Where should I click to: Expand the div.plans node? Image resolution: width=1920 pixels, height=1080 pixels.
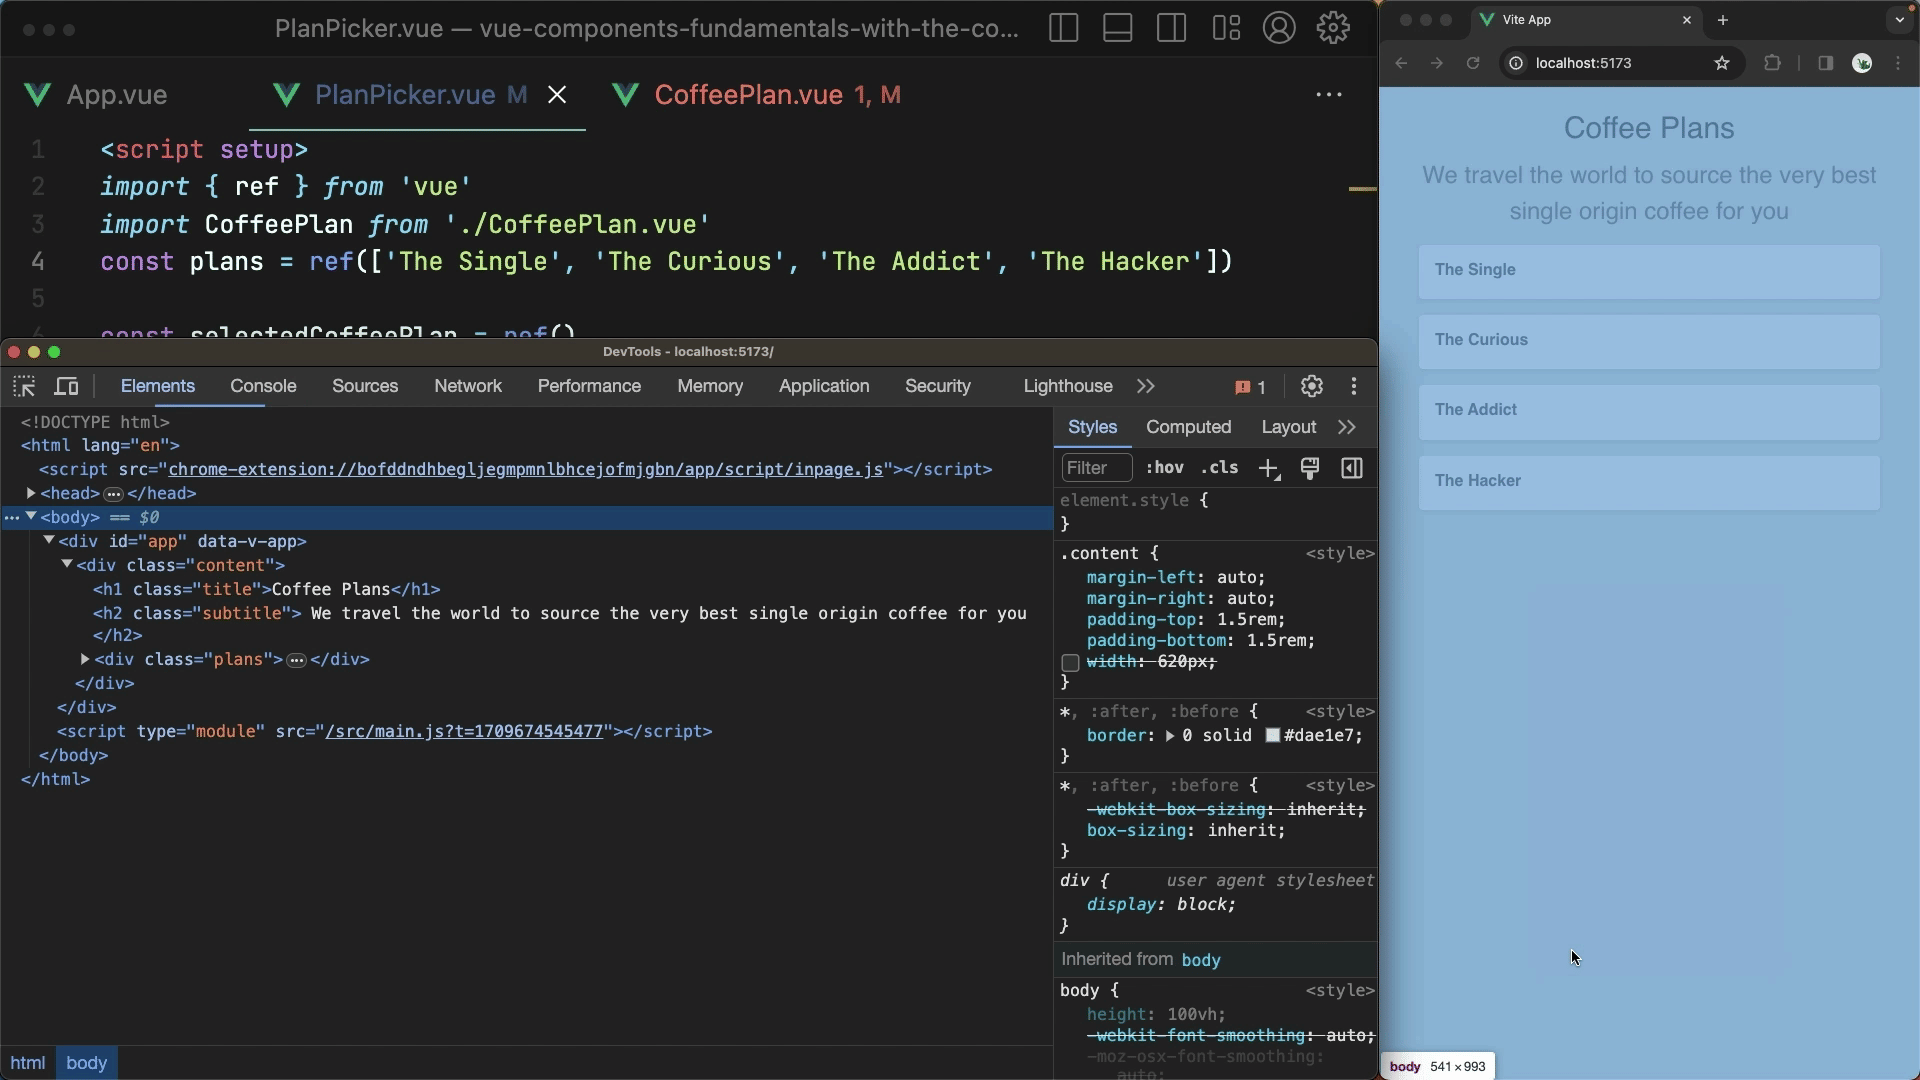(x=85, y=659)
